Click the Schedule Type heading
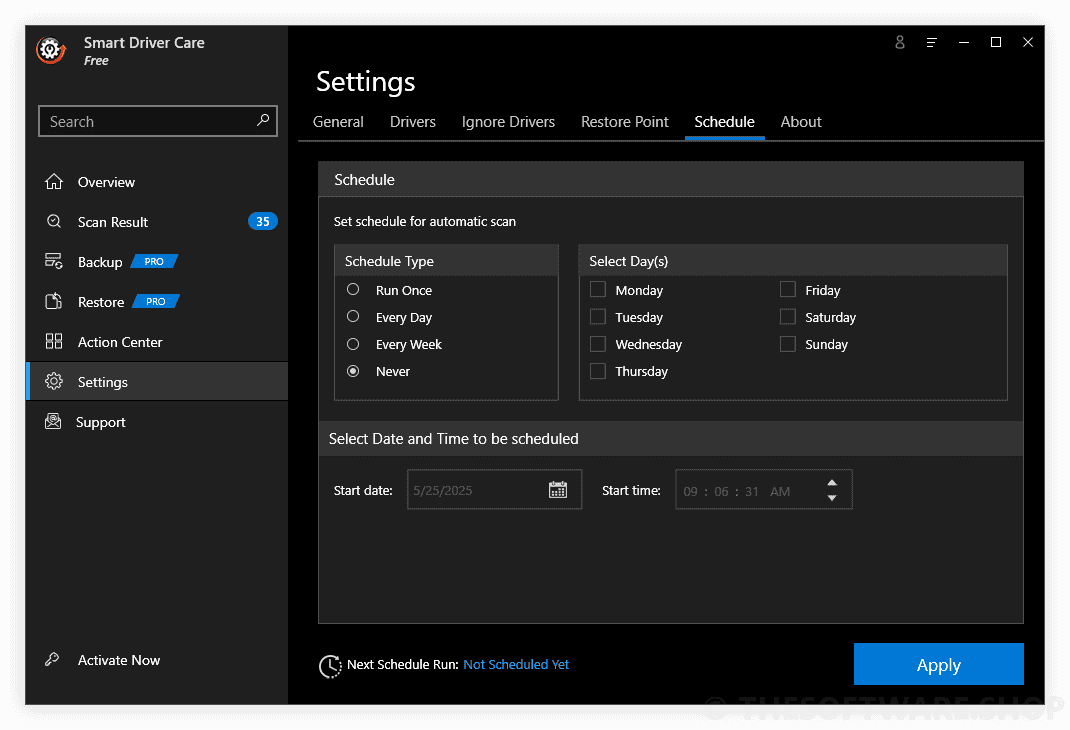This screenshot has width=1070, height=730. (x=389, y=261)
